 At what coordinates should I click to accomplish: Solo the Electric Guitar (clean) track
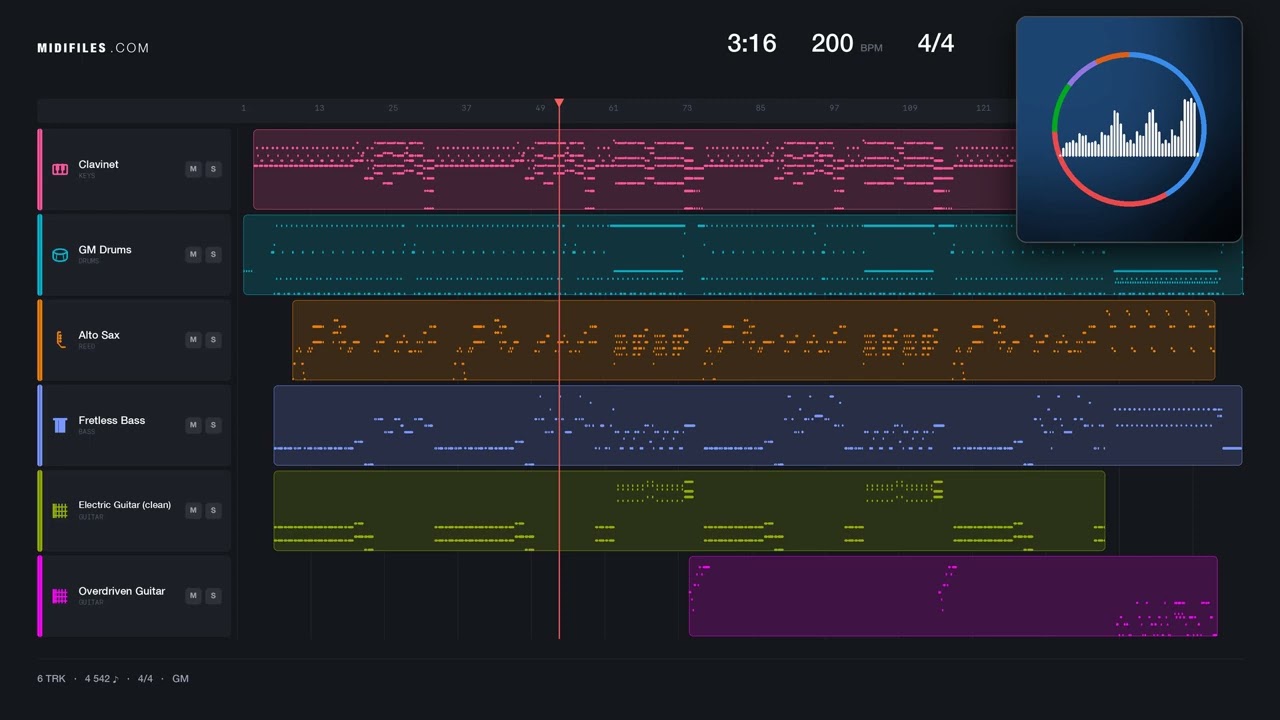pyautogui.click(x=212, y=510)
